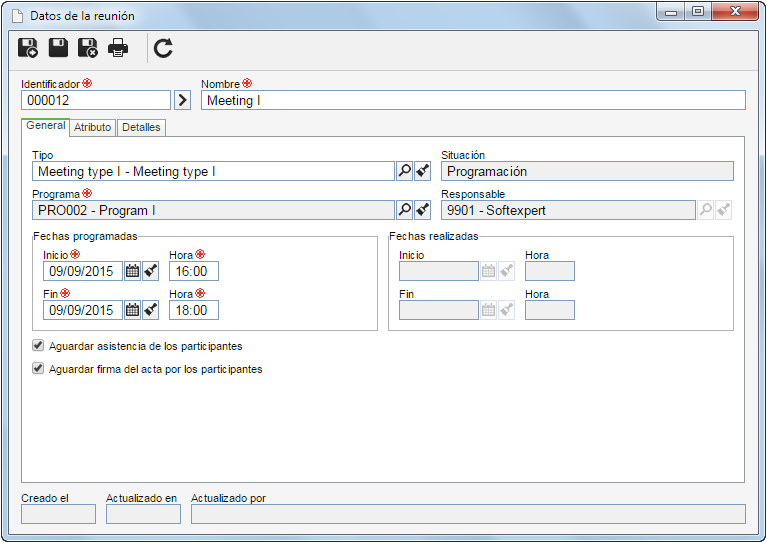
Task: Click the scheduled start Hora field 16:00
Action: [x=194, y=271]
